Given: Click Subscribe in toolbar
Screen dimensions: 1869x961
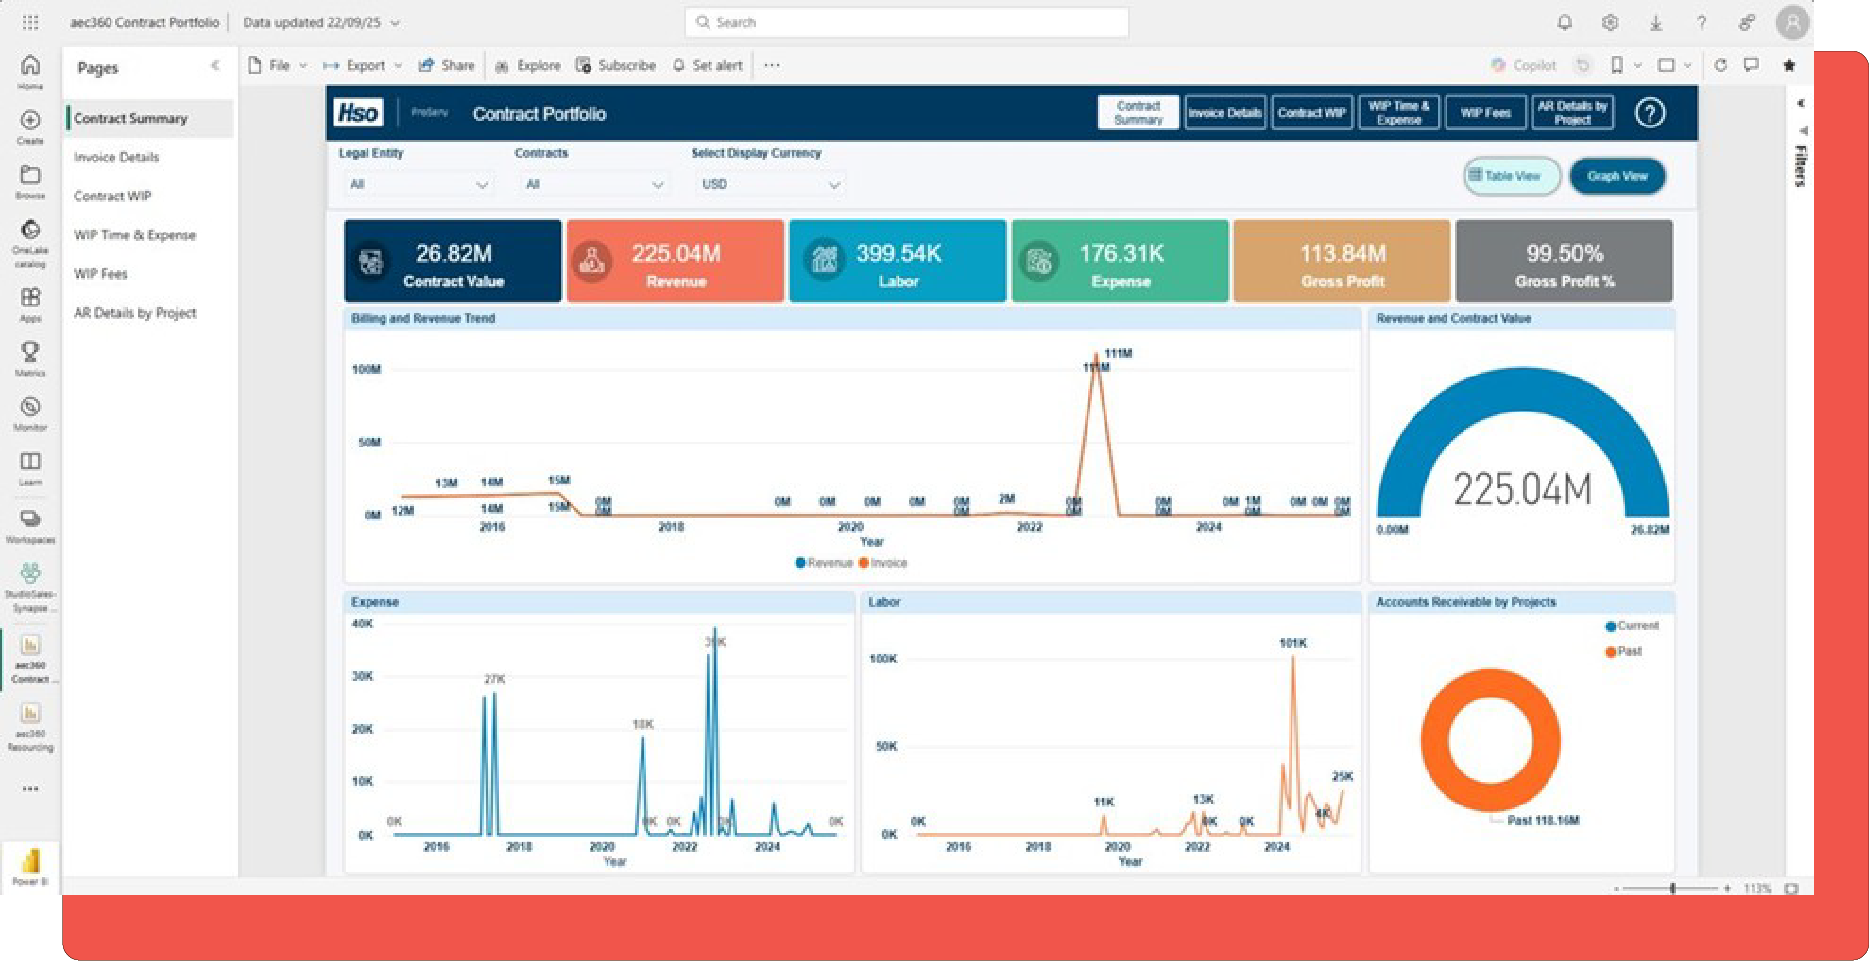Looking at the screenshot, I should coord(616,65).
